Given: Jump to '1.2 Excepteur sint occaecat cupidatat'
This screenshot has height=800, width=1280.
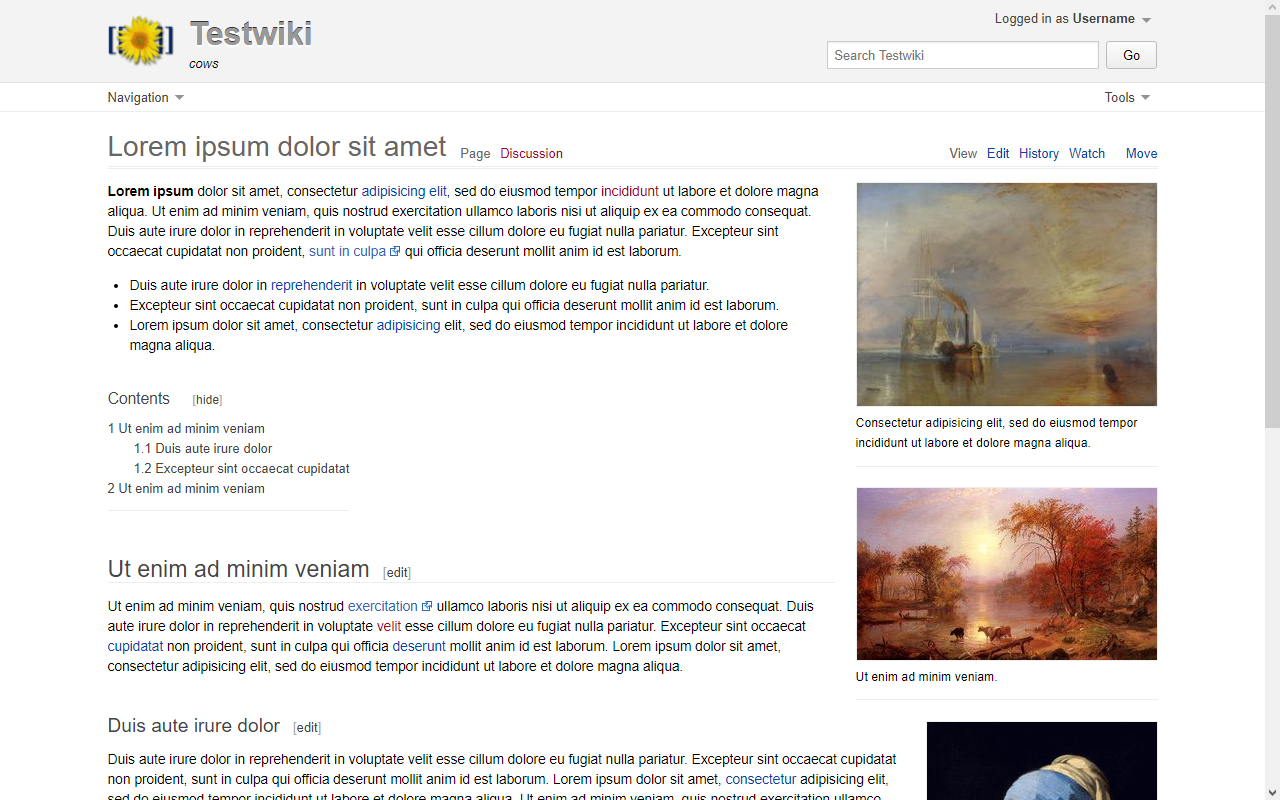Looking at the screenshot, I should point(242,468).
